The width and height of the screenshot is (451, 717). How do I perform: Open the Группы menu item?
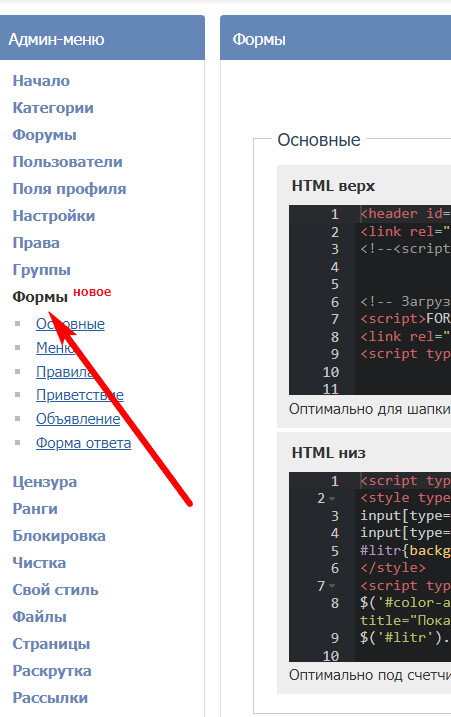point(42,270)
